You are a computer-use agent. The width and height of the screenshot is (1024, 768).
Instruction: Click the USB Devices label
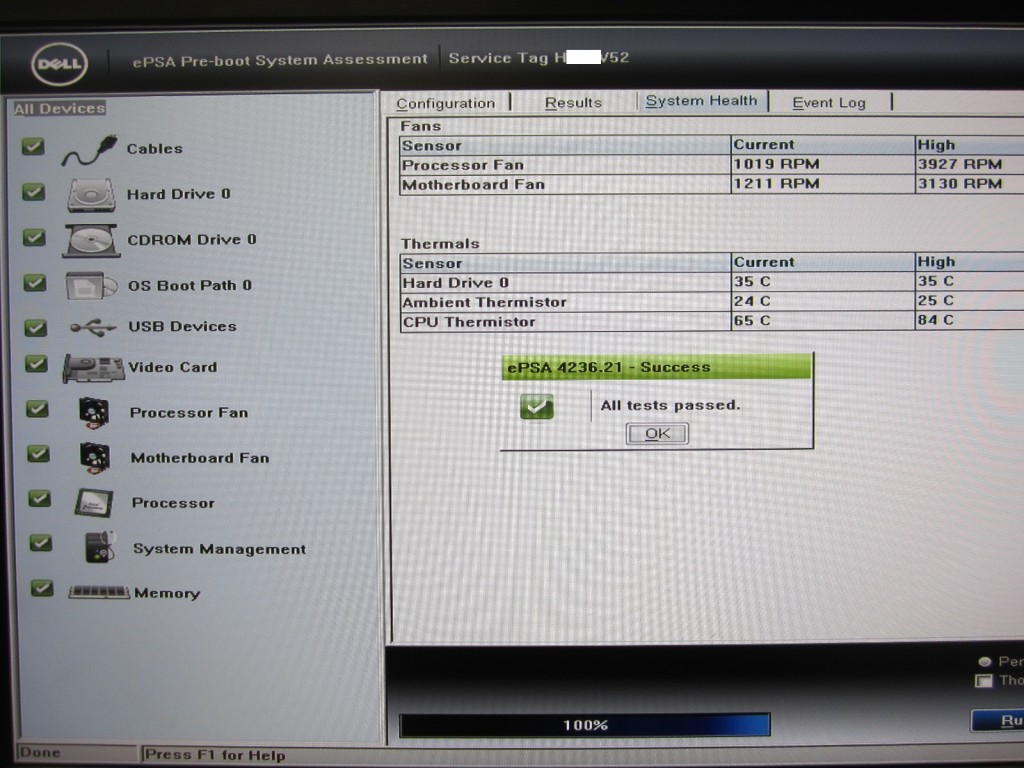click(182, 326)
